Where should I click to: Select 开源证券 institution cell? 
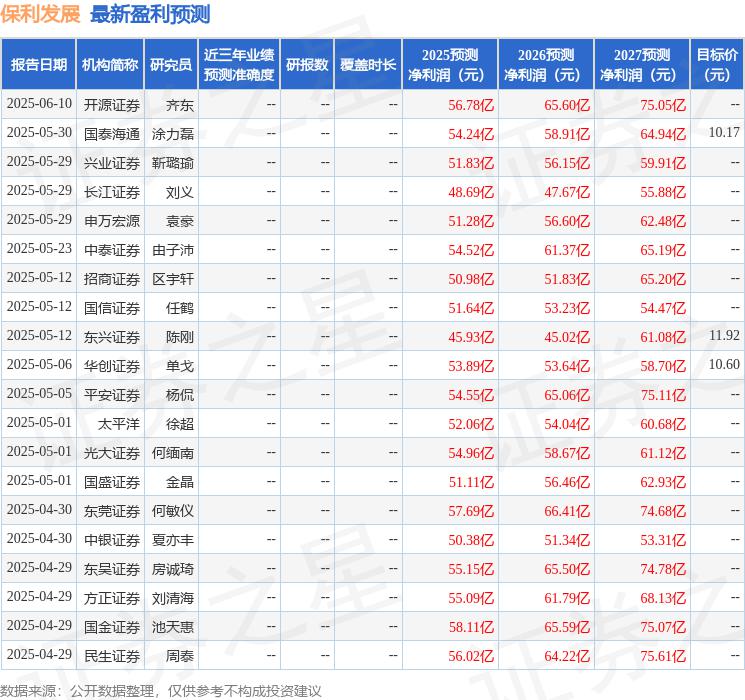[112, 105]
